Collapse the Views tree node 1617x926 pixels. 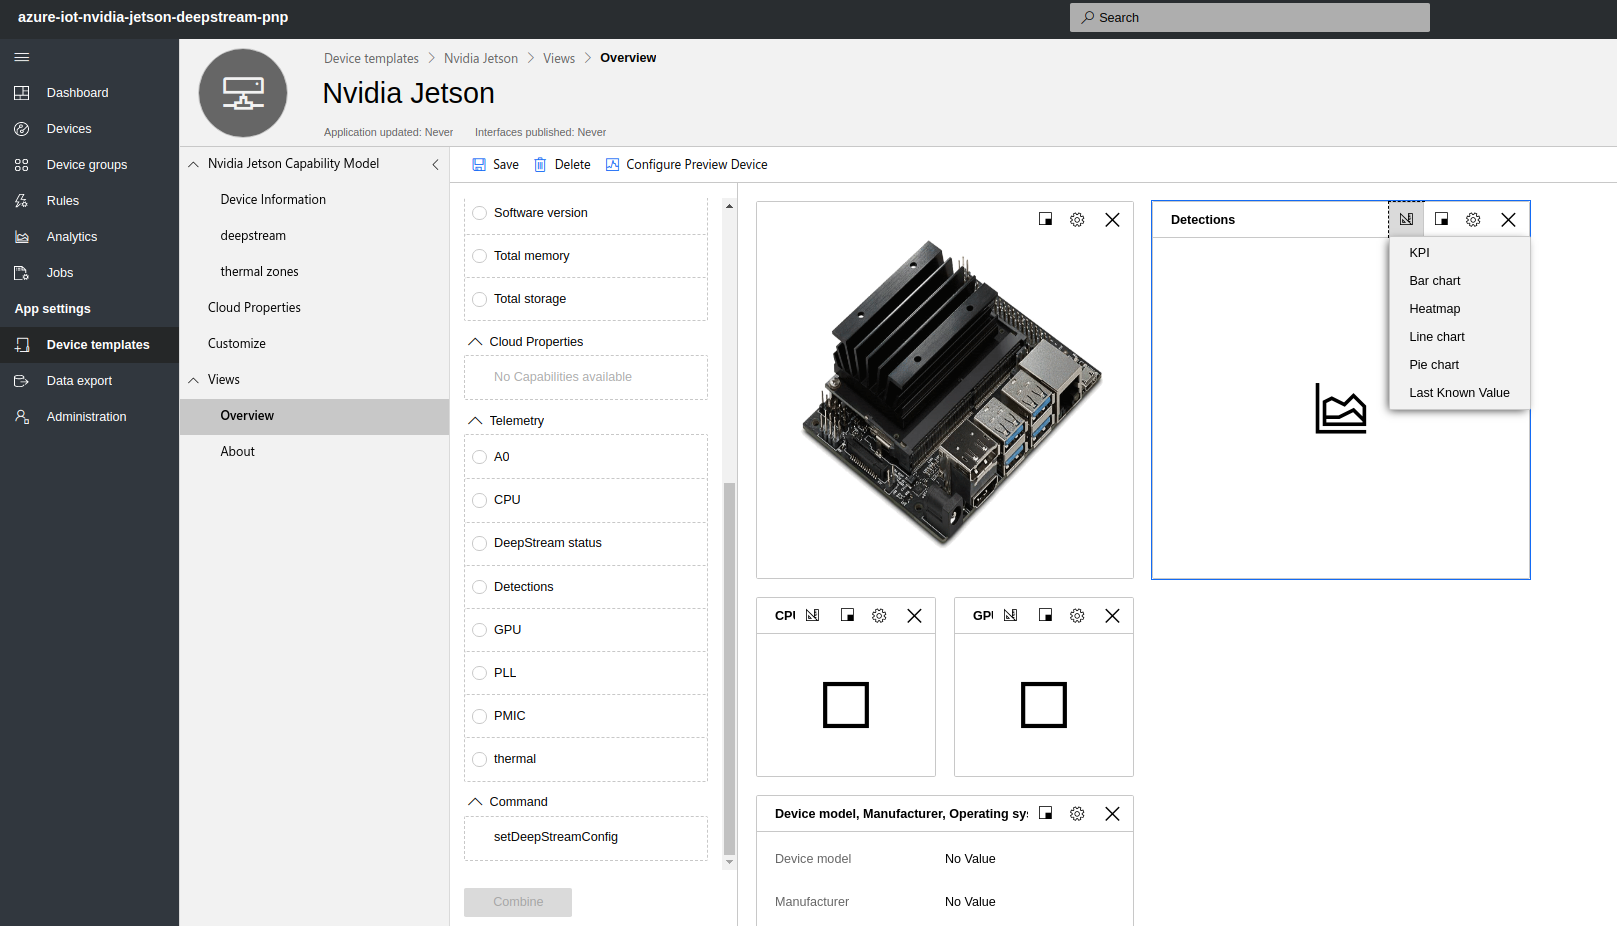194,380
